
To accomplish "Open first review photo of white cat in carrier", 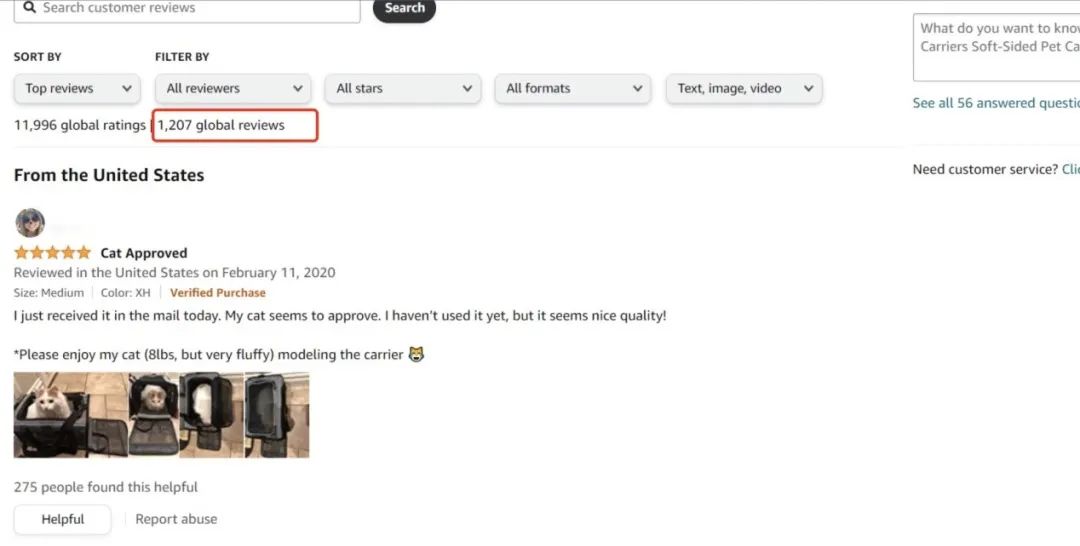I will coord(71,415).
